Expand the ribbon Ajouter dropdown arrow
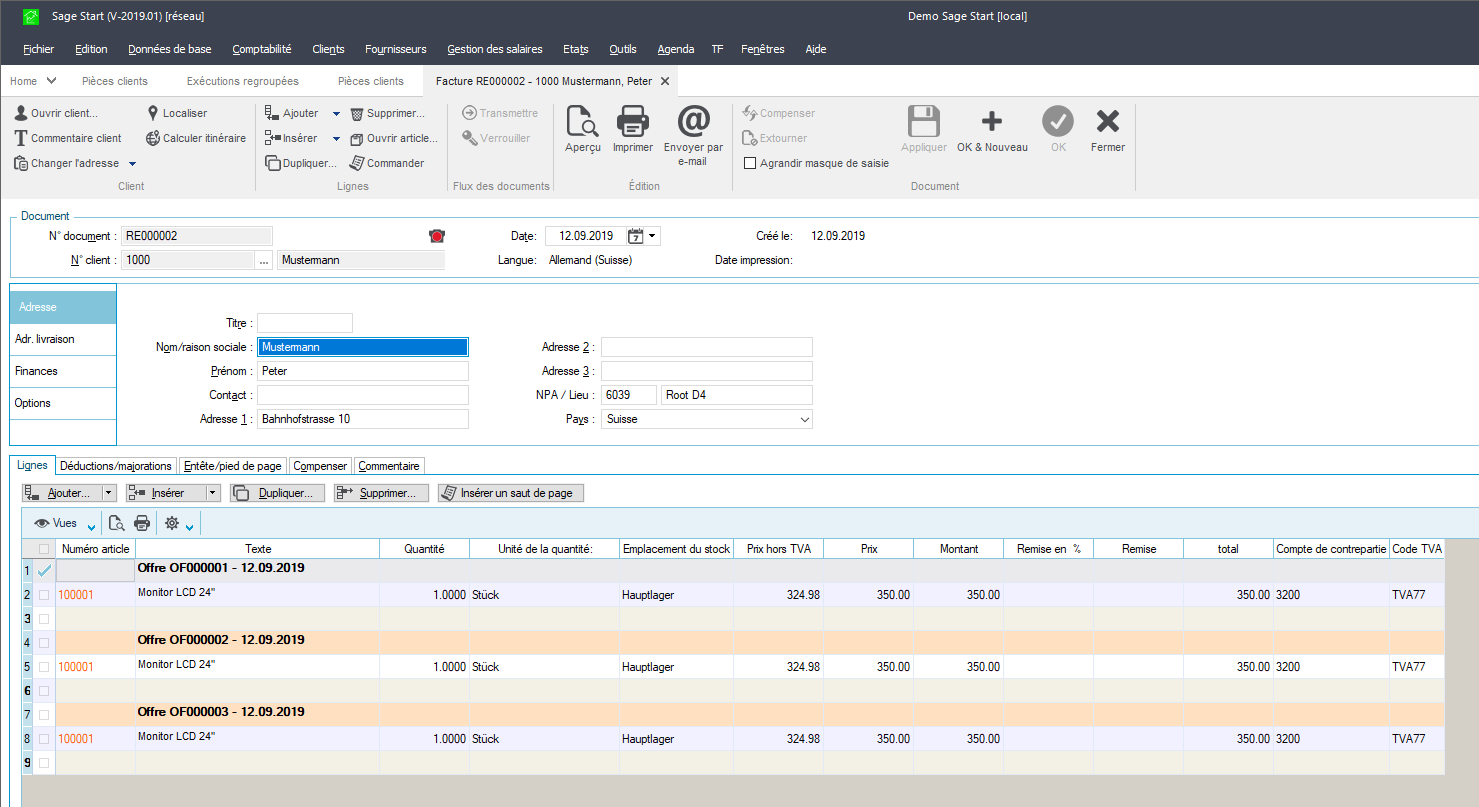Image resolution: width=1479 pixels, height=807 pixels. click(336, 114)
